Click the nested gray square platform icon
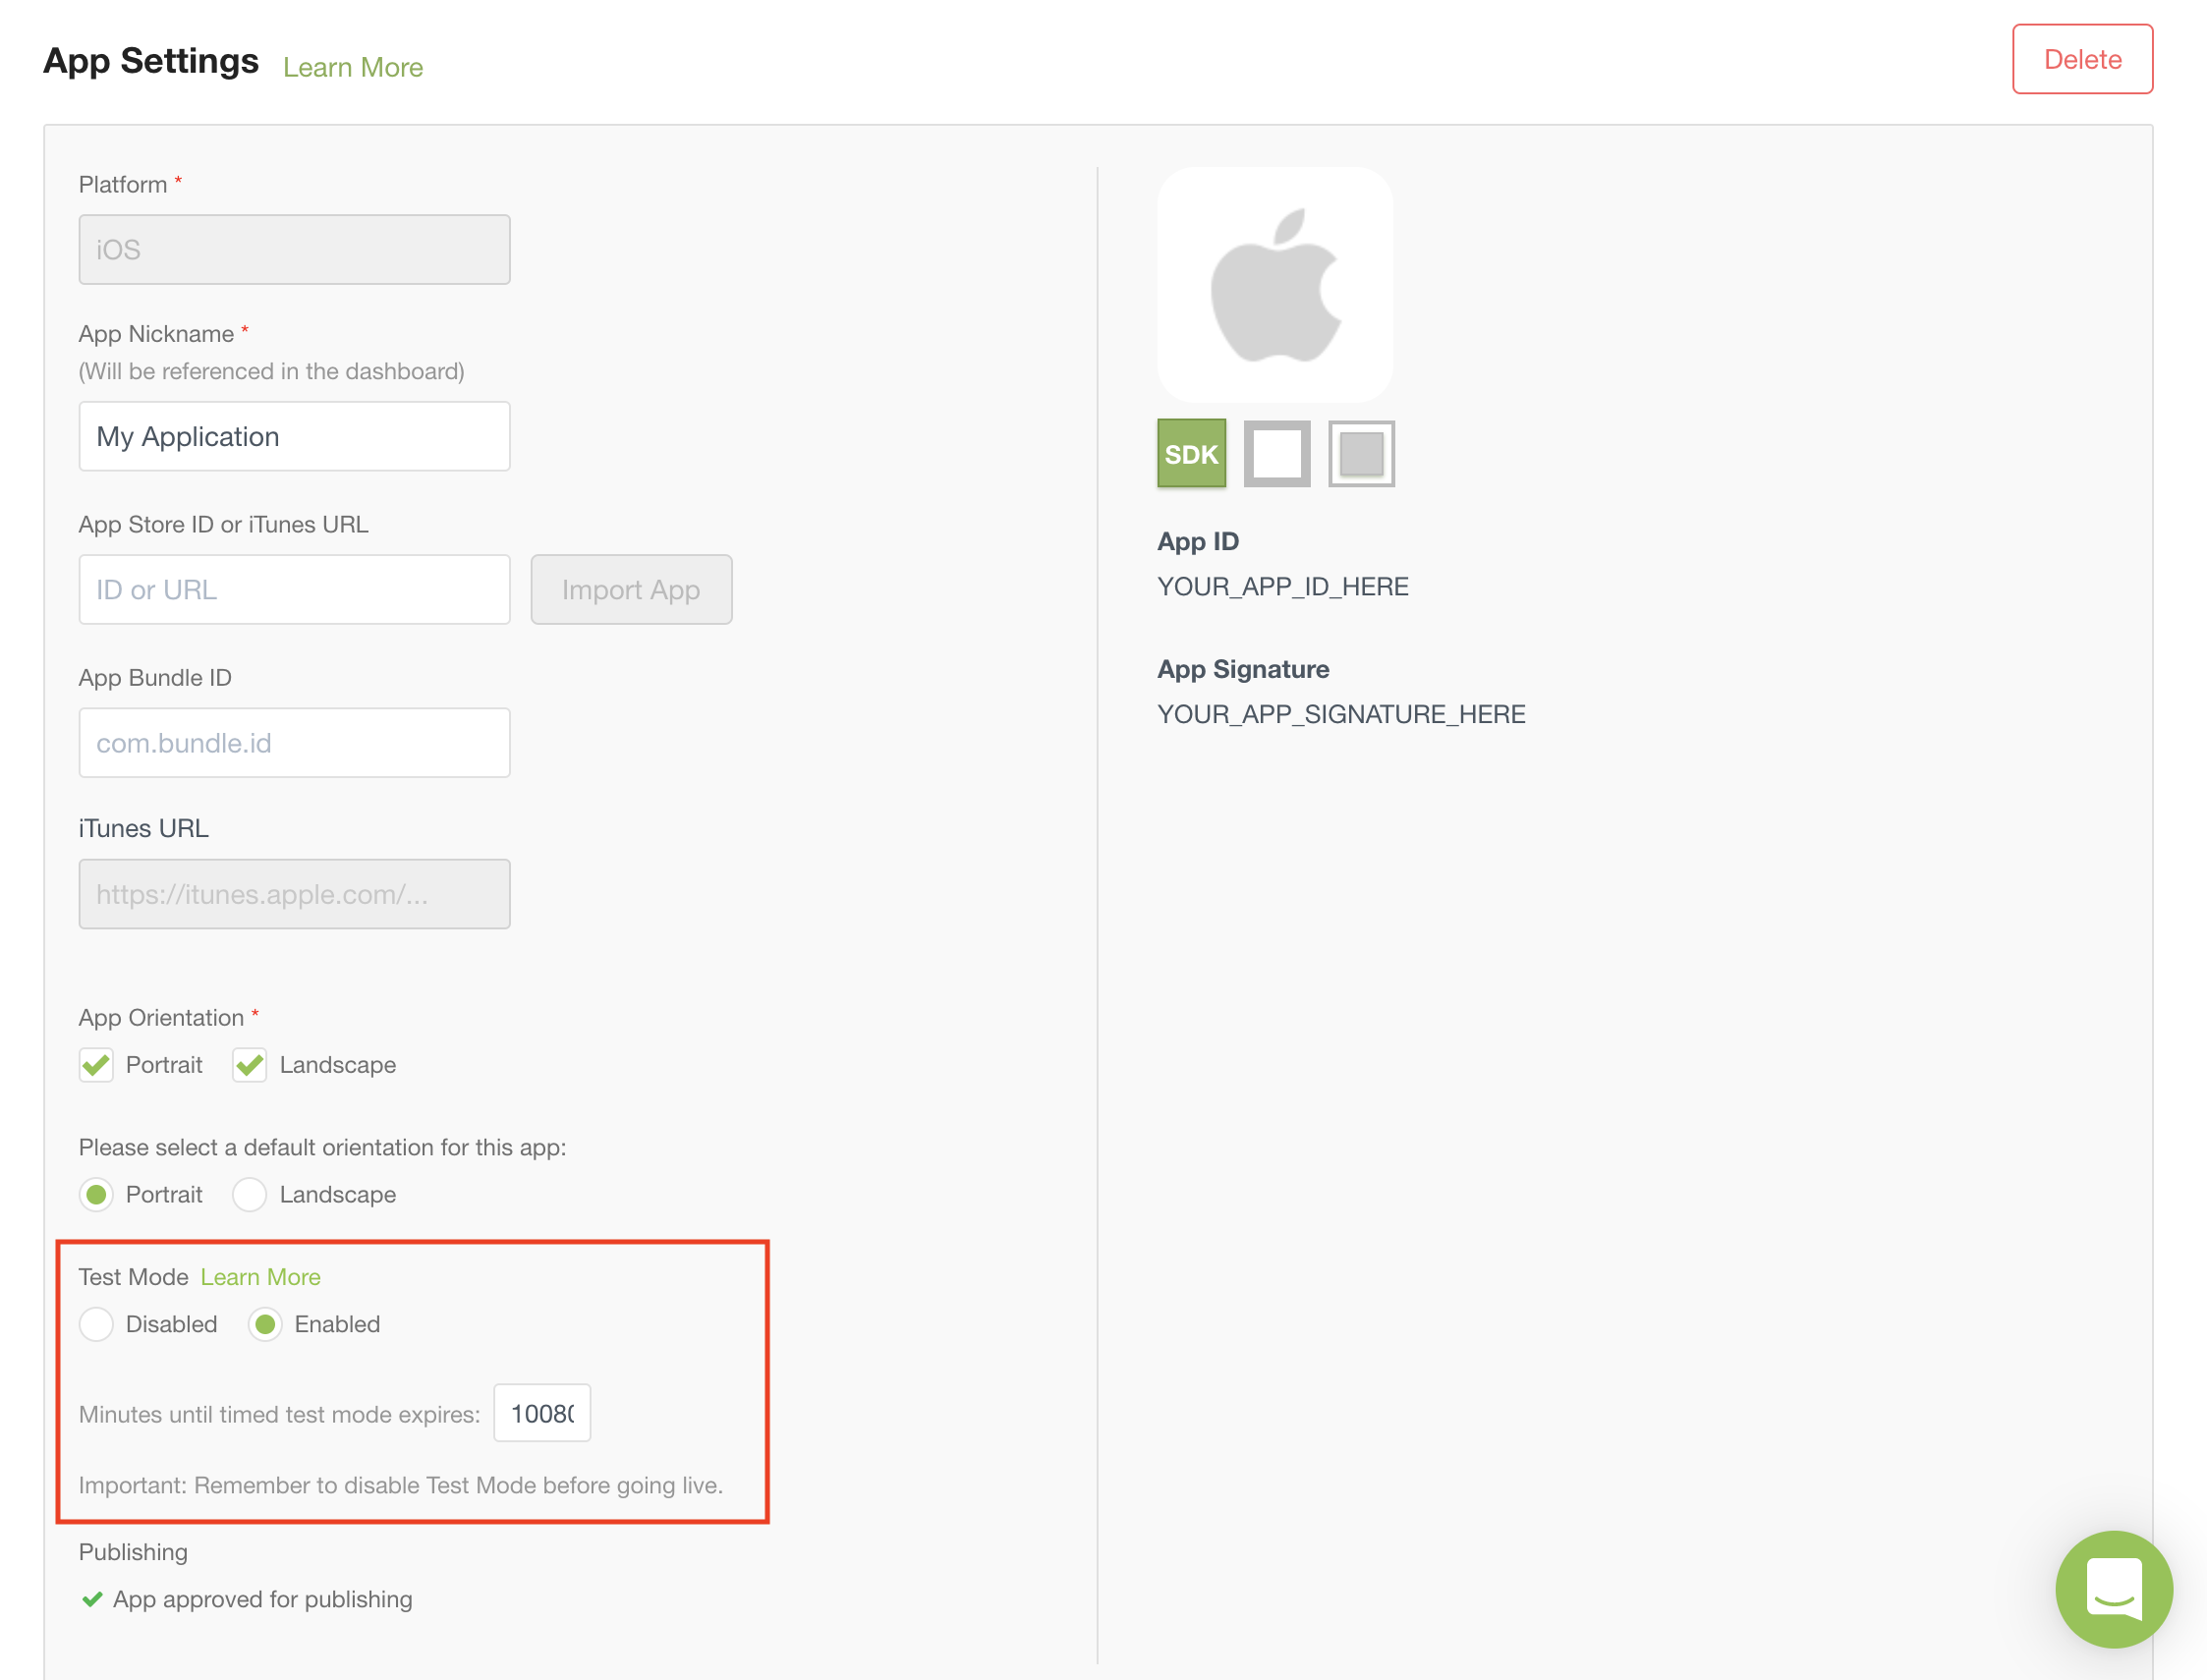This screenshot has width=2207, height=1680. [x=1361, y=453]
